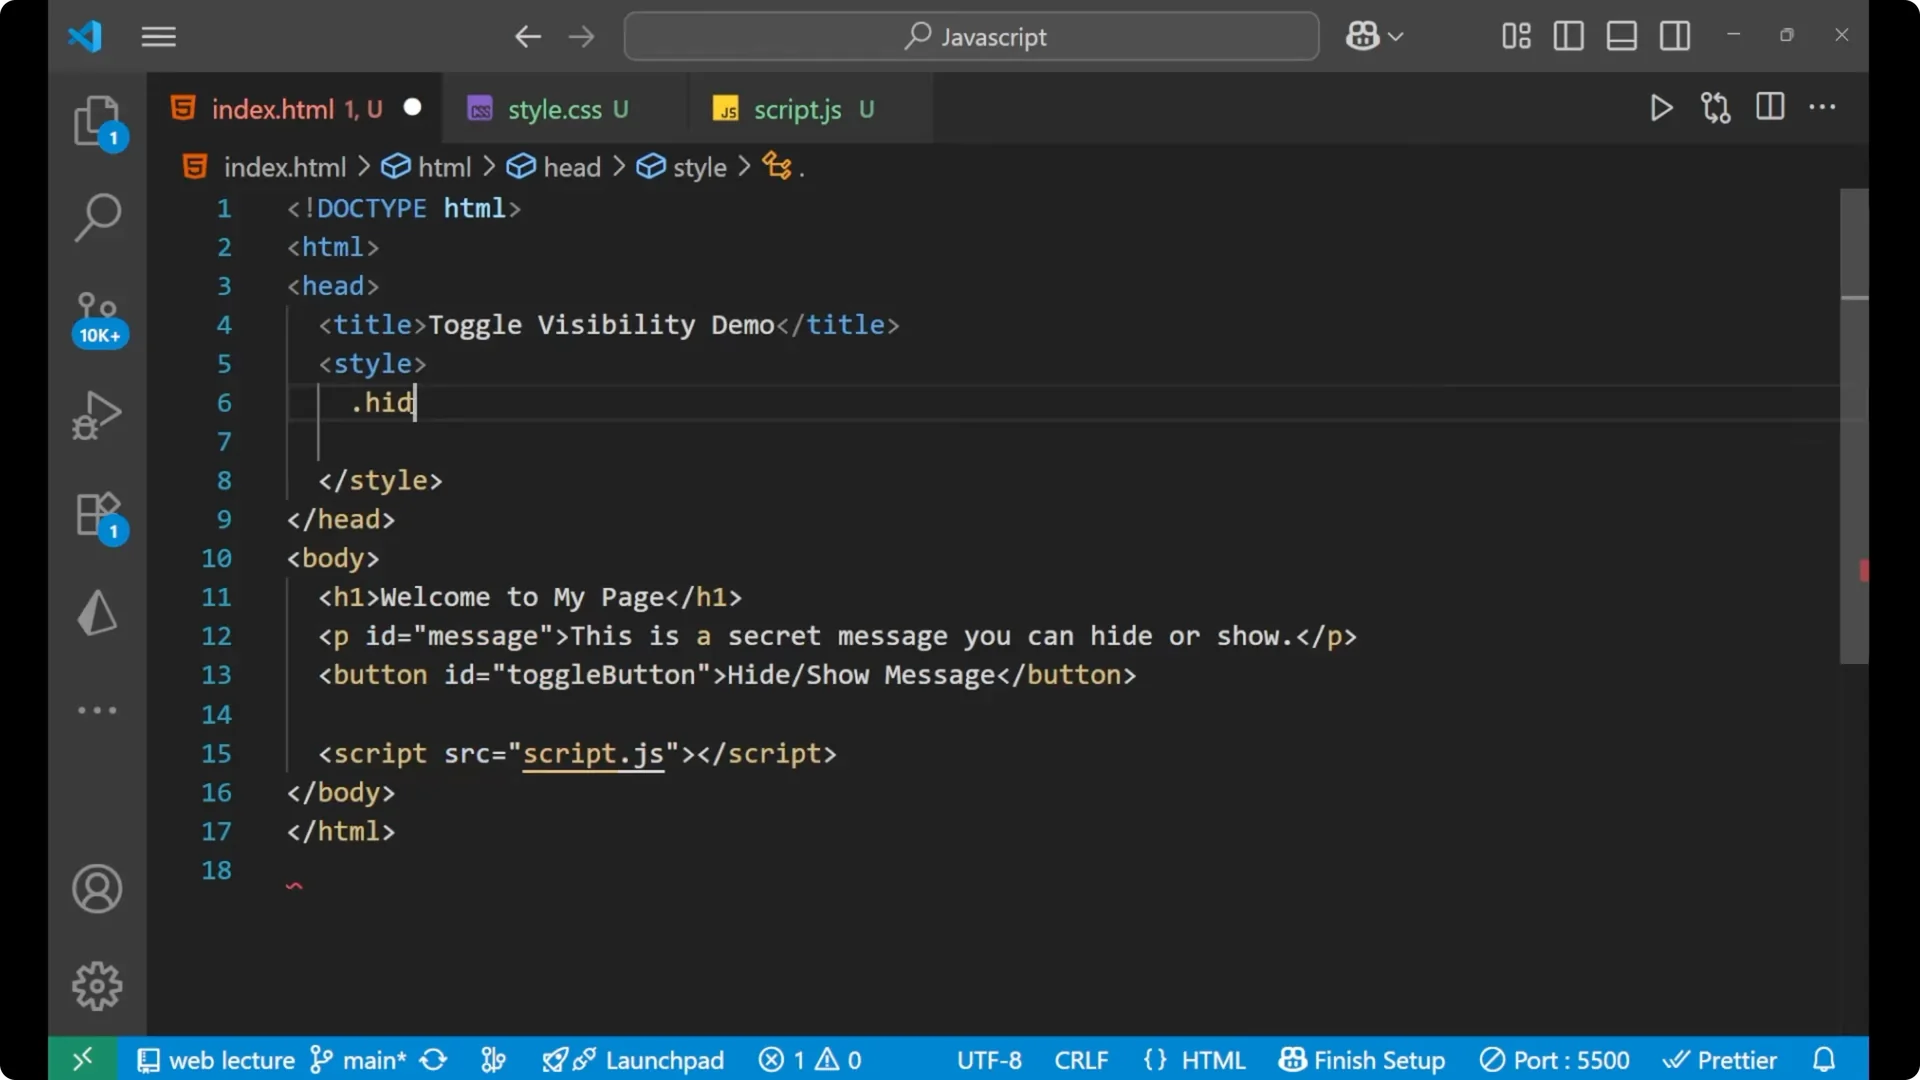Toggle the secondary sidebar visibility
Image resolution: width=1920 pixels, height=1080 pixels.
(x=1675, y=36)
